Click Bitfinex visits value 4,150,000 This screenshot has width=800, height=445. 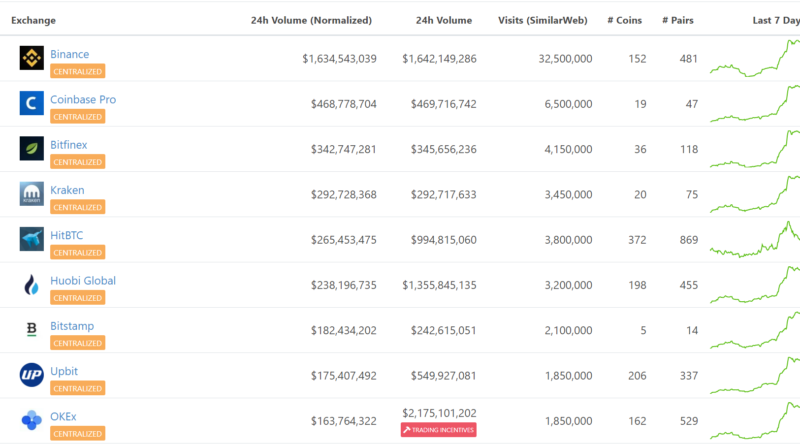coord(568,150)
